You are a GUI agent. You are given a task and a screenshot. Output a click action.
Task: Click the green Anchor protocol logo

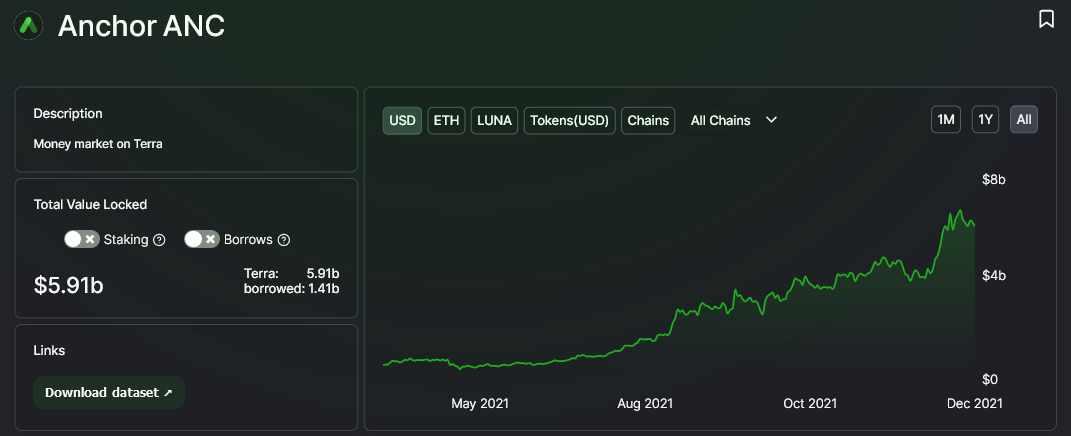tap(29, 26)
